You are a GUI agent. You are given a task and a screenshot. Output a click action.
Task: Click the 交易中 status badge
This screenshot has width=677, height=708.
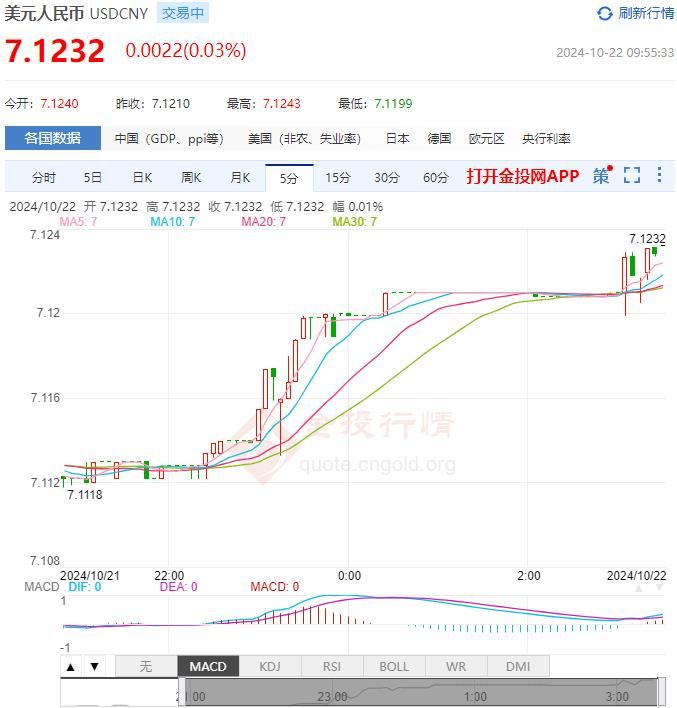click(183, 13)
